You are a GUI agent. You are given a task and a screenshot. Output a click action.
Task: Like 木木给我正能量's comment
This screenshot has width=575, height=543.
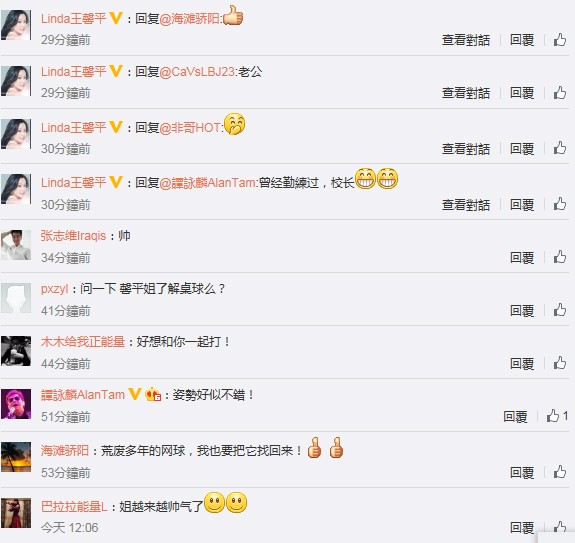(560, 363)
